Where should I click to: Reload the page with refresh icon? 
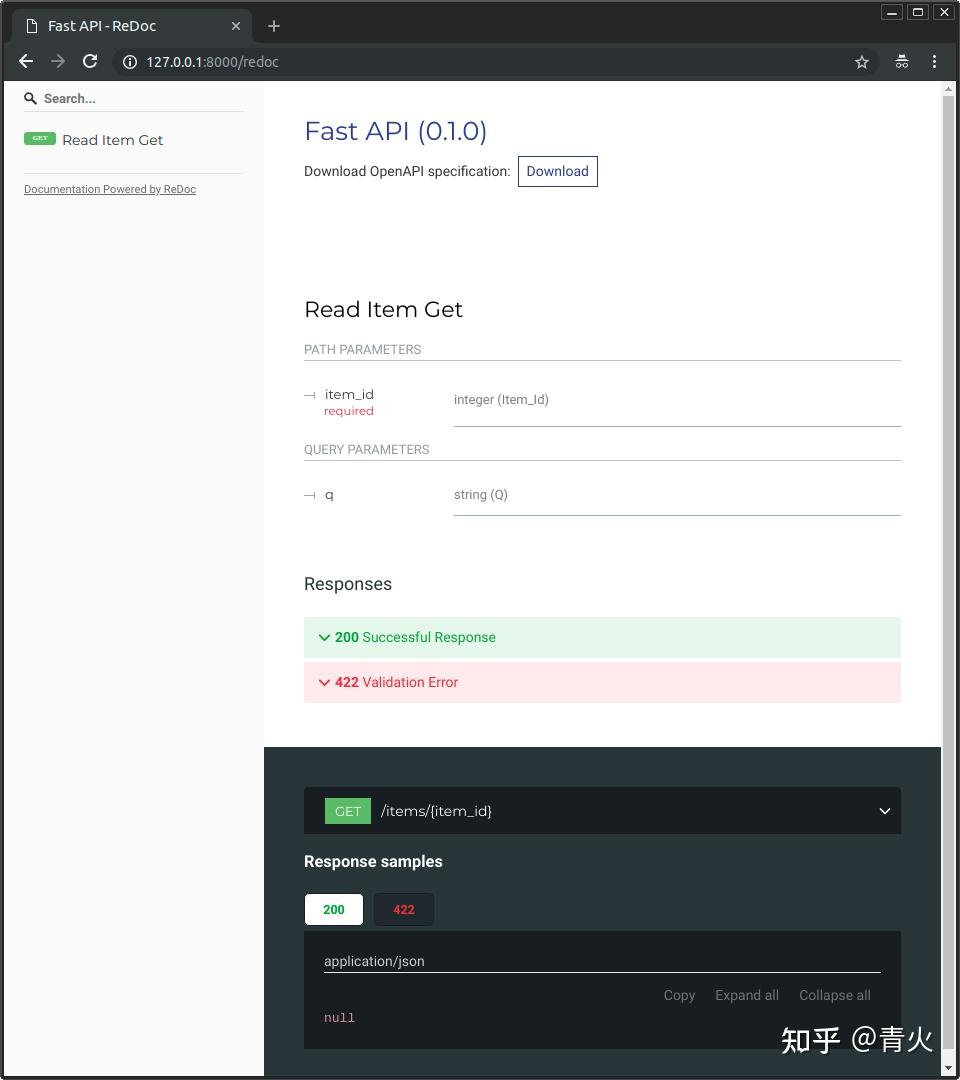tap(90, 61)
